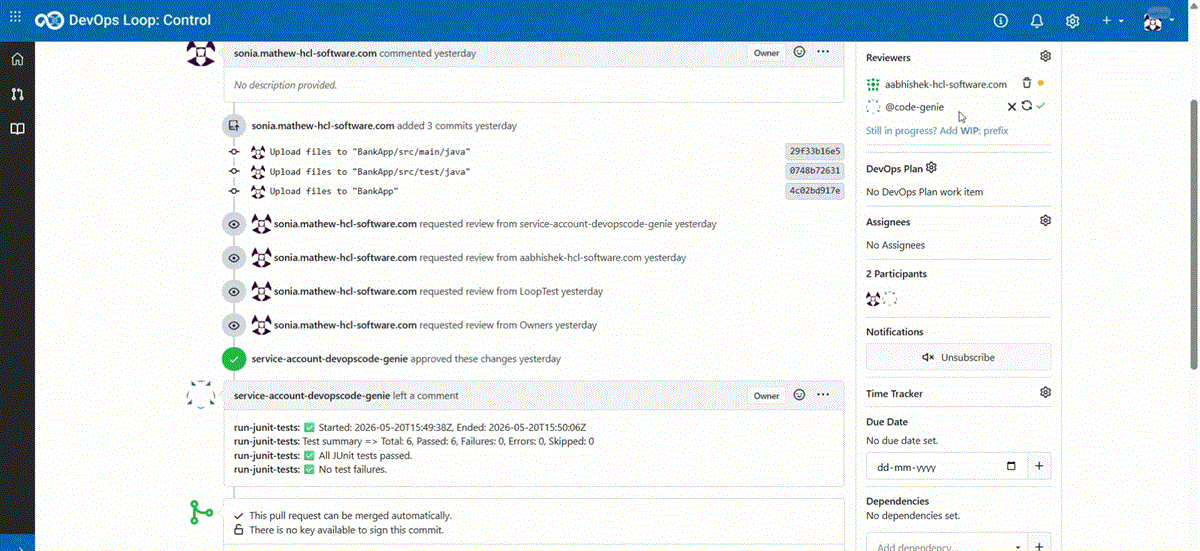Screen dimensions: 1200x551
Task: Click the Owner badge on sonia's comment
Action: (x=767, y=53)
